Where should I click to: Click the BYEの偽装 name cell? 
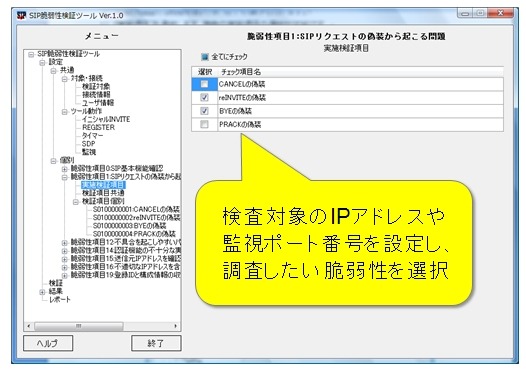coord(361,111)
